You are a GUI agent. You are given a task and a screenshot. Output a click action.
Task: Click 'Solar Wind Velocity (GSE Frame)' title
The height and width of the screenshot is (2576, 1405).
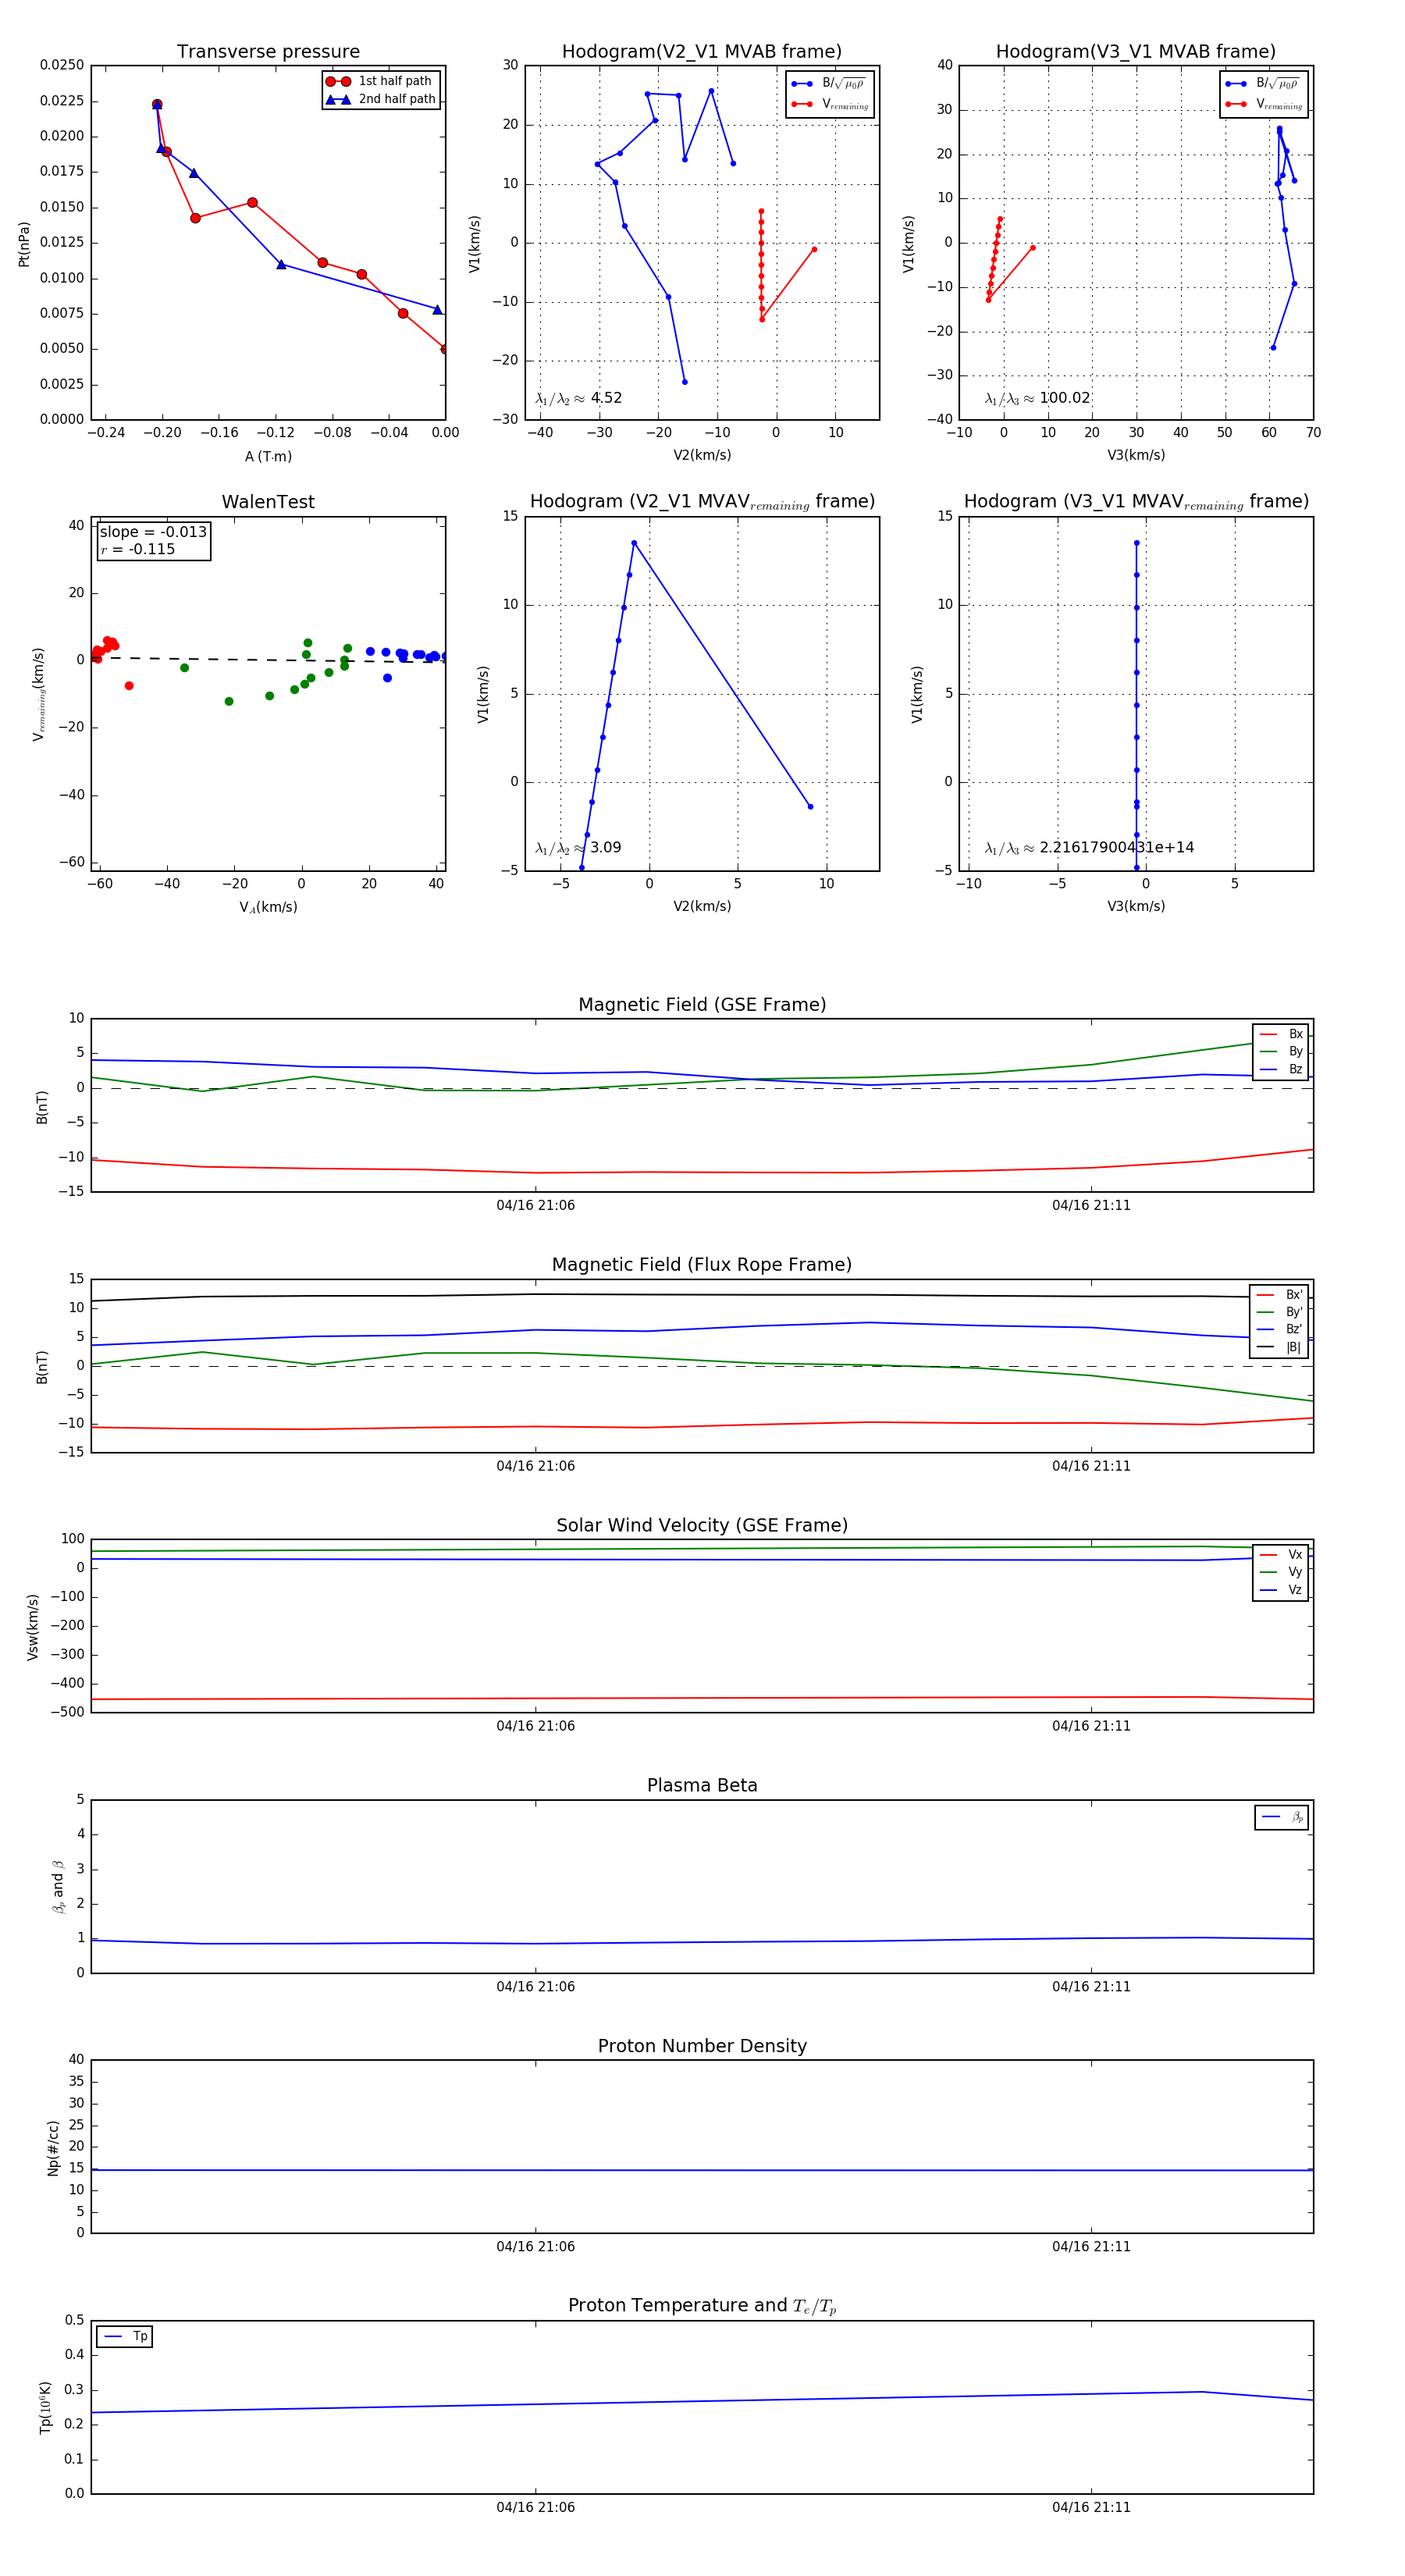click(702, 1526)
